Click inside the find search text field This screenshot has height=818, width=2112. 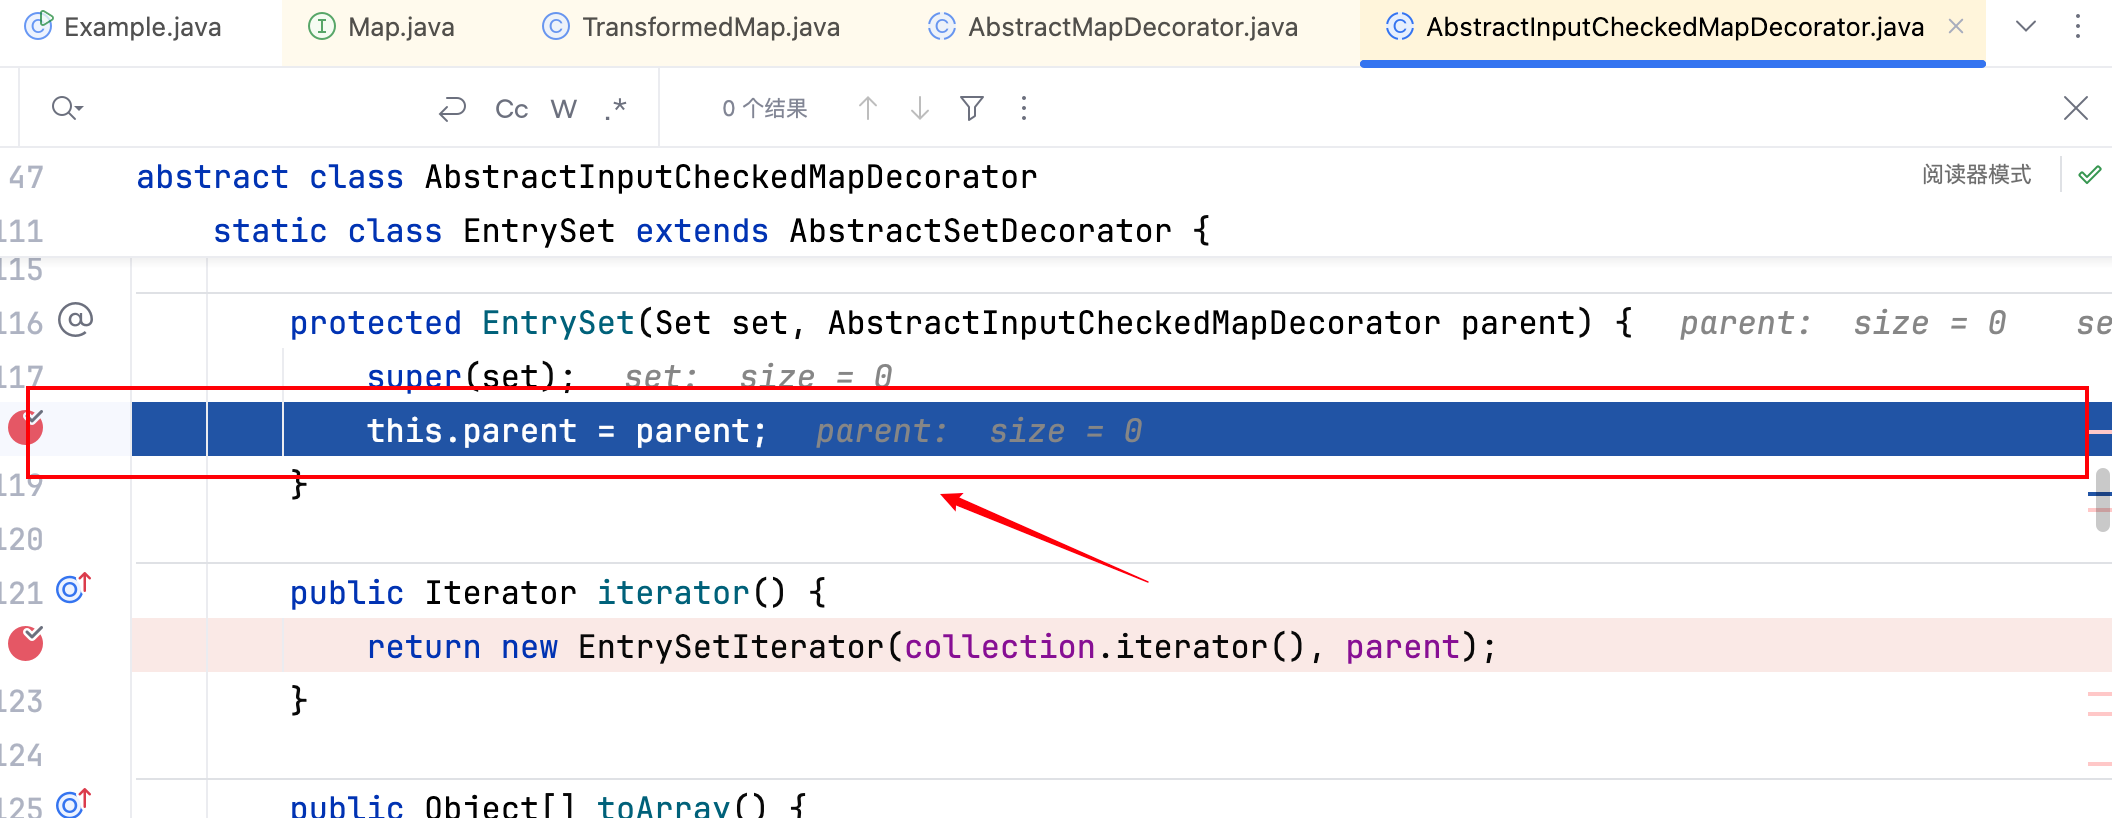point(250,108)
